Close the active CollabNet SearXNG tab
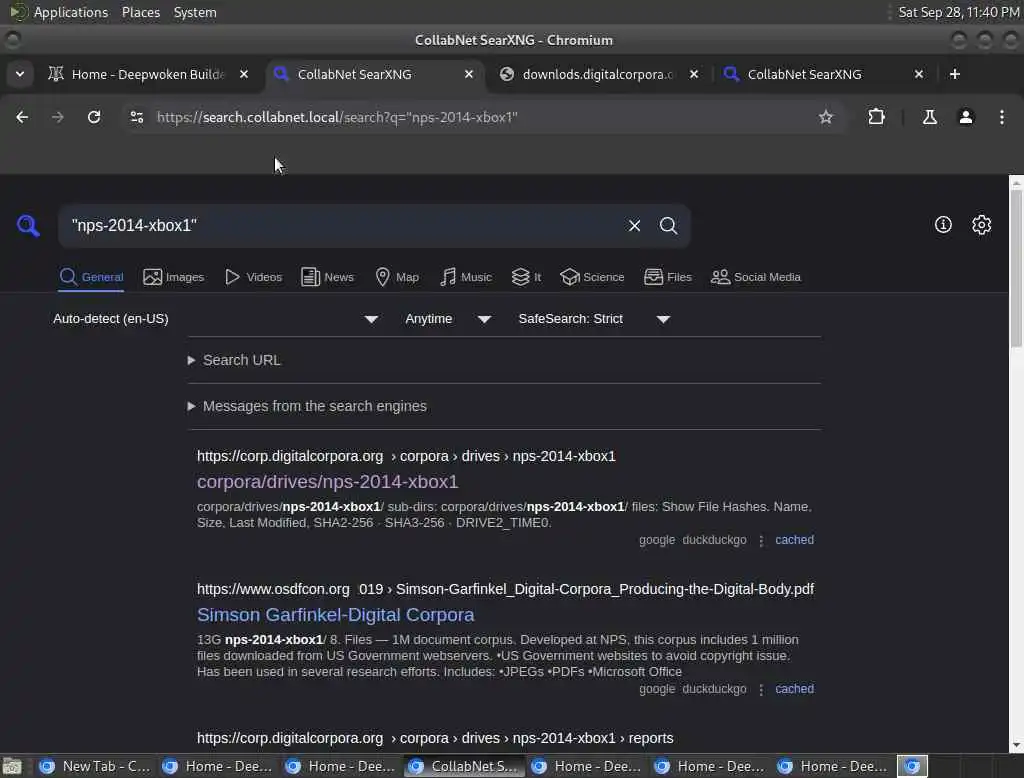This screenshot has width=1024, height=778. click(469, 74)
